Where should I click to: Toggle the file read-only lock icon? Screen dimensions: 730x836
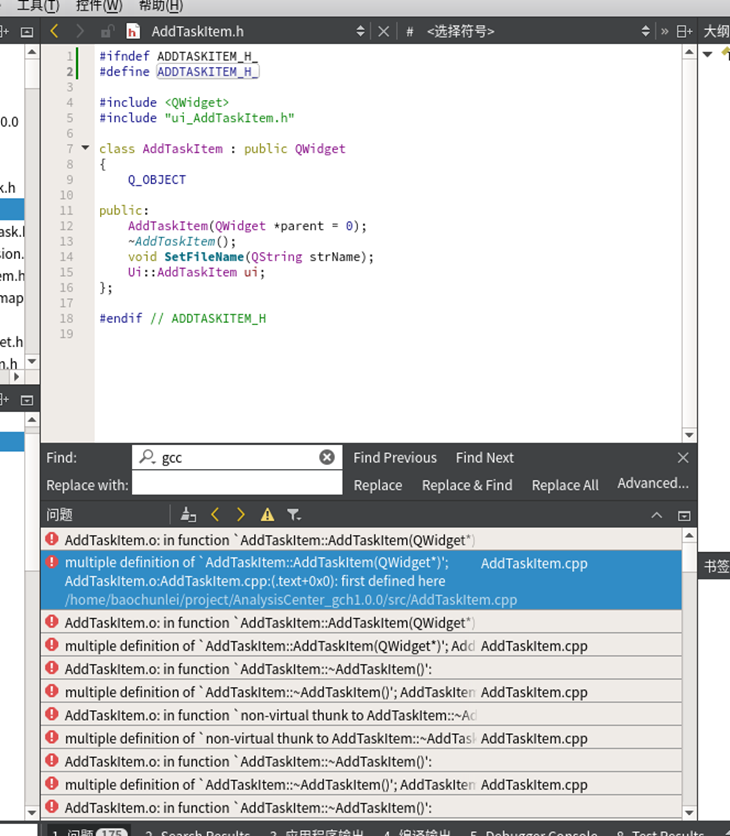(x=107, y=31)
